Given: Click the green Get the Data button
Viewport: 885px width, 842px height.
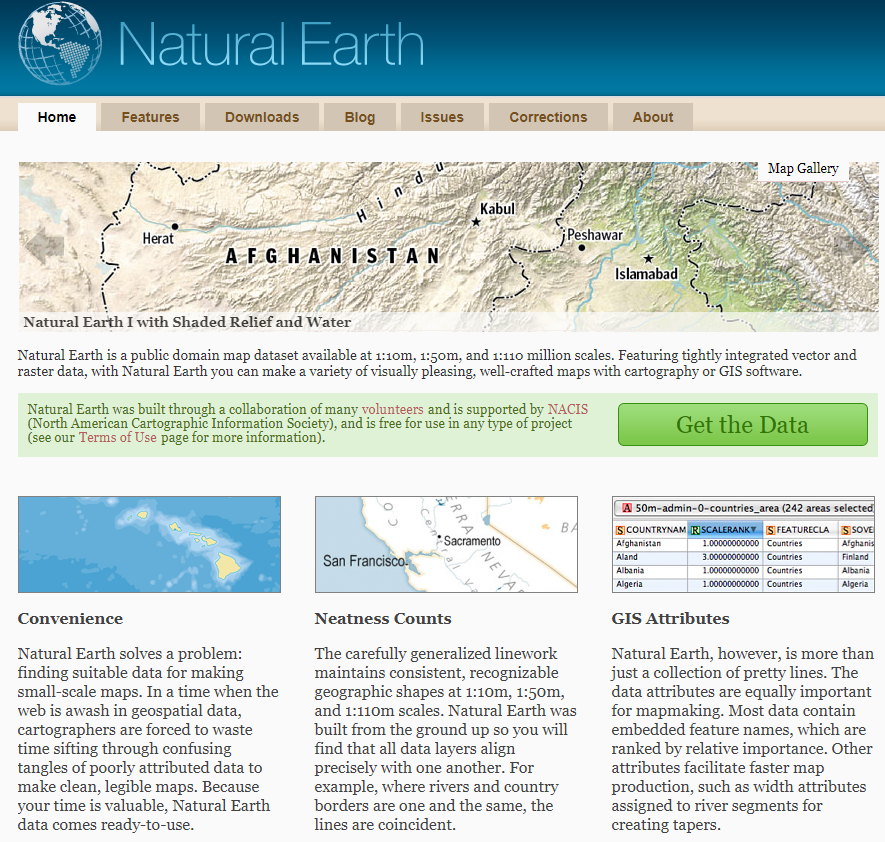Looking at the screenshot, I should pyautogui.click(x=742, y=424).
